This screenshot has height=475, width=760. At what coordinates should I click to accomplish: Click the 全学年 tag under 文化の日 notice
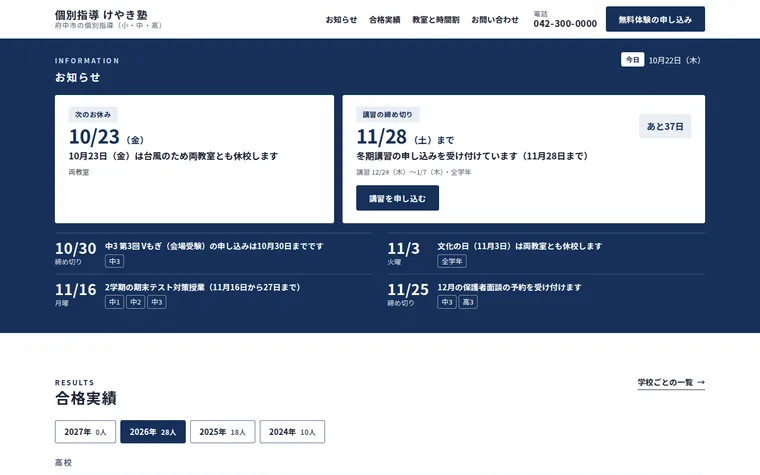[452, 261]
